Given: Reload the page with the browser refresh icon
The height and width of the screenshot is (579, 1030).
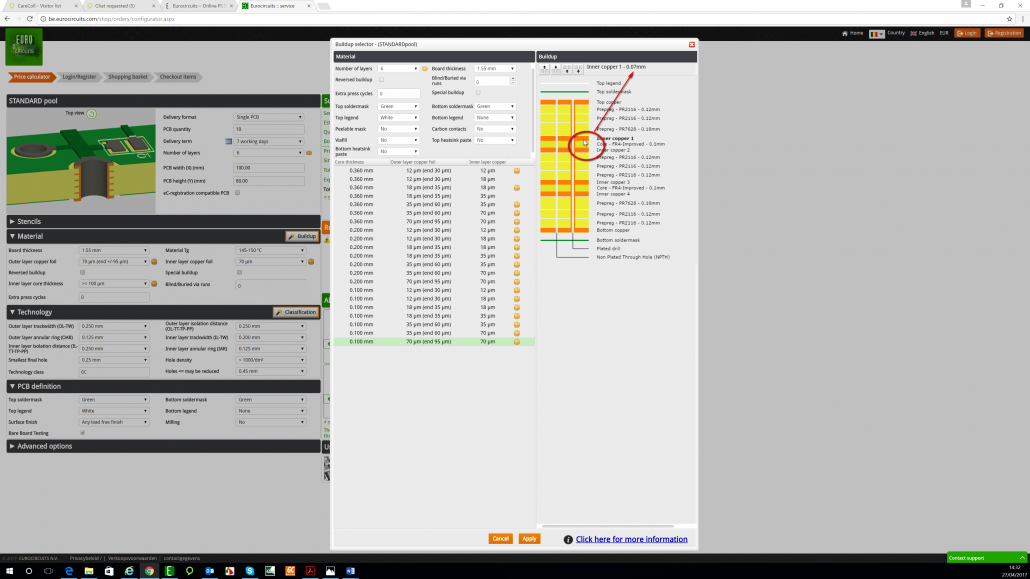Looking at the screenshot, I should click(x=30, y=19).
